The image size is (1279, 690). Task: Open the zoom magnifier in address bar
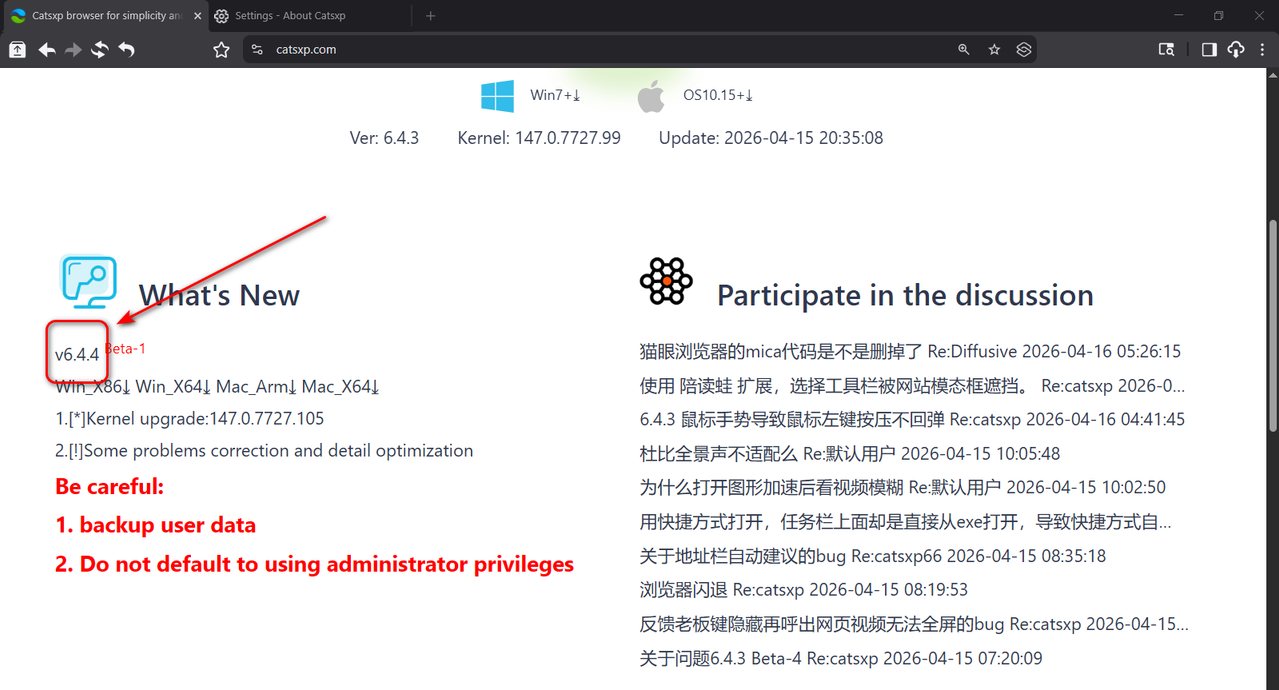point(964,49)
